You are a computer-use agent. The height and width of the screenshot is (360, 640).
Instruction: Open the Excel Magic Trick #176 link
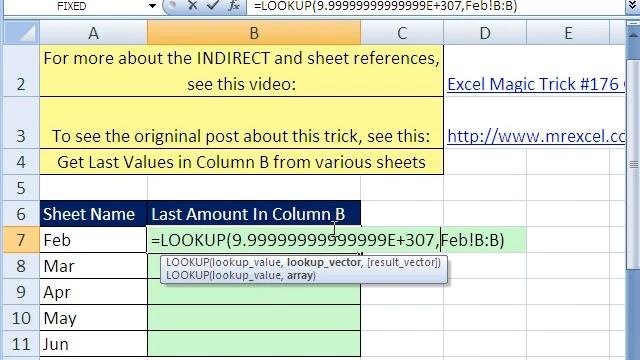click(x=536, y=84)
